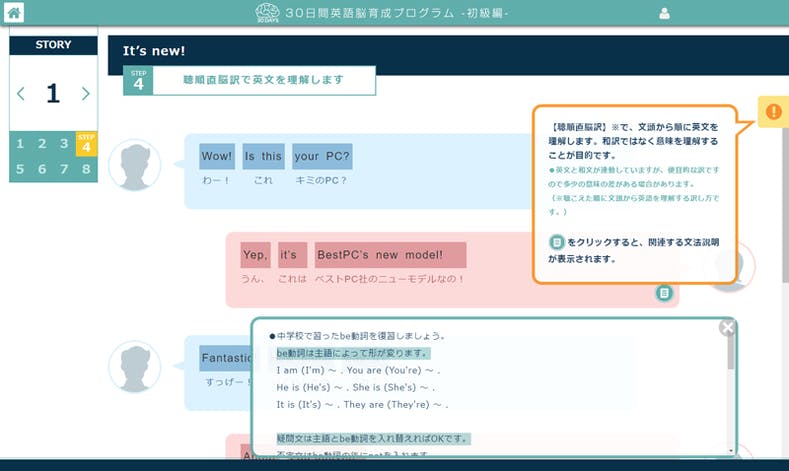Viewport: 789px width, 471px height.
Task: Click the speaker avatar beside Fantastic
Action: click(x=134, y=365)
